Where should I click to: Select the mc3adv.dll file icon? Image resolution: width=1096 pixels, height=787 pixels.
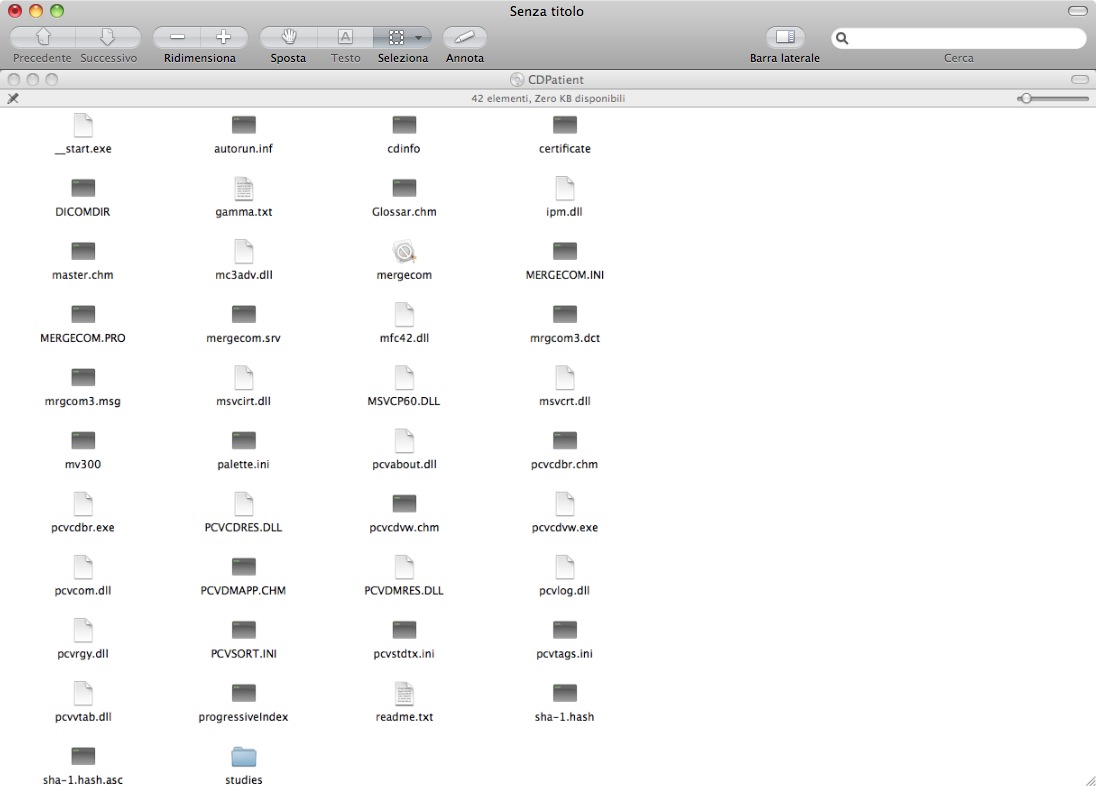coord(243,251)
